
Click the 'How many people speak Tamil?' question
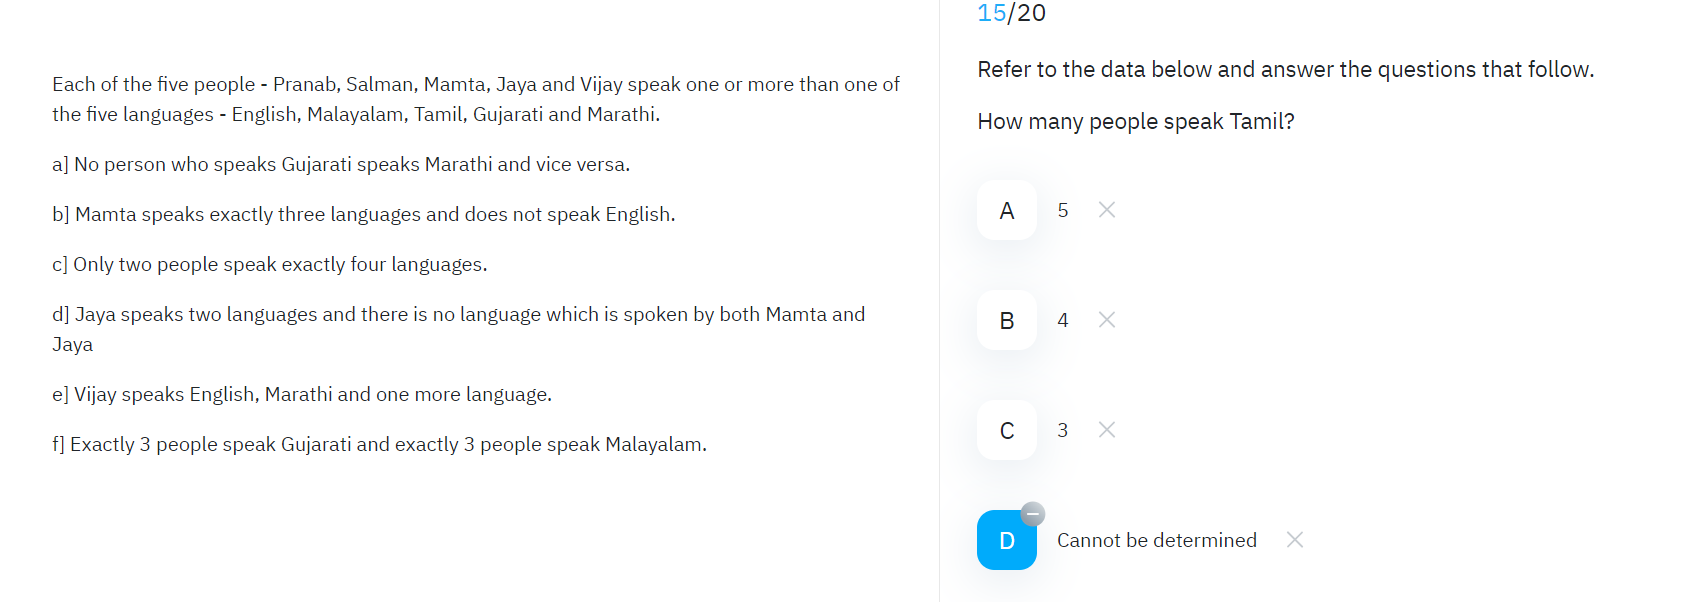pyautogui.click(x=1136, y=122)
